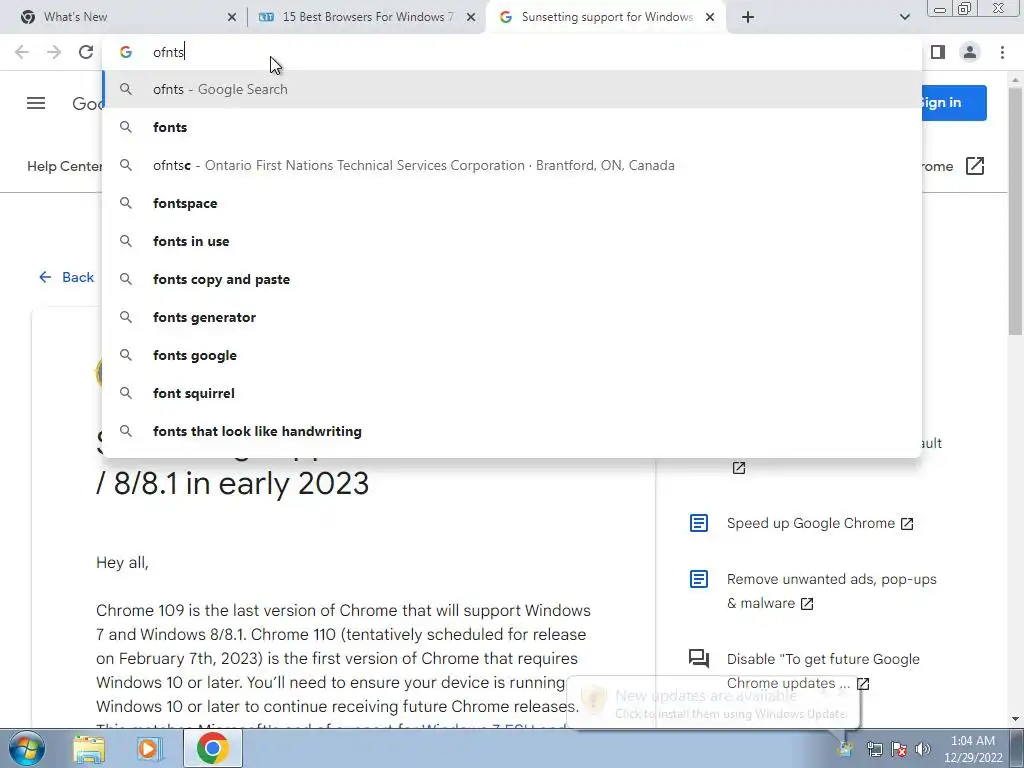Click the article icon beside Speed up Google Chrome
Screen dimensions: 1024x768
699,523
